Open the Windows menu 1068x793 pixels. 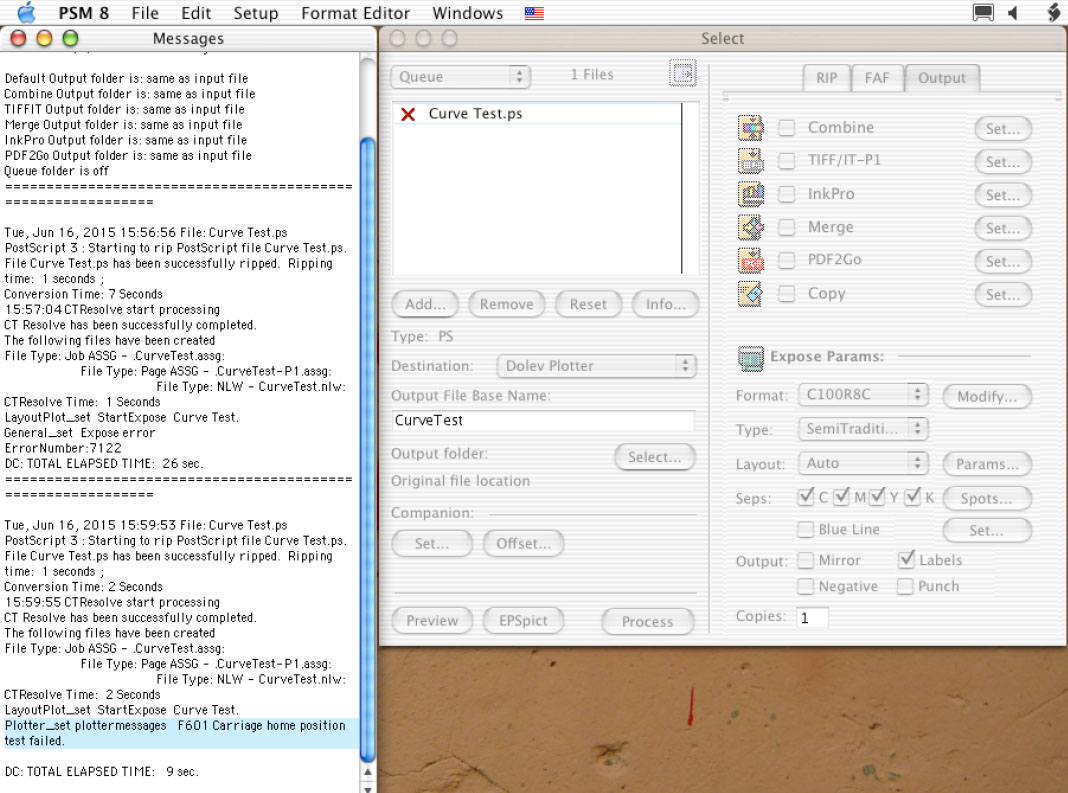pyautogui.click(x=467, y=13)
